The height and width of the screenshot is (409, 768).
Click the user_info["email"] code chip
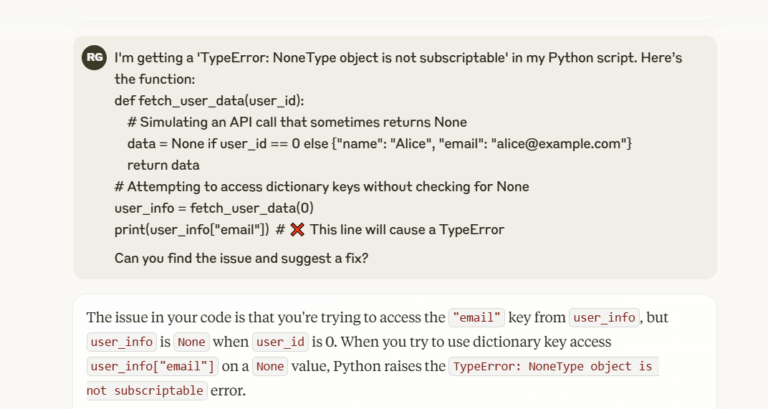pos(150,366)
